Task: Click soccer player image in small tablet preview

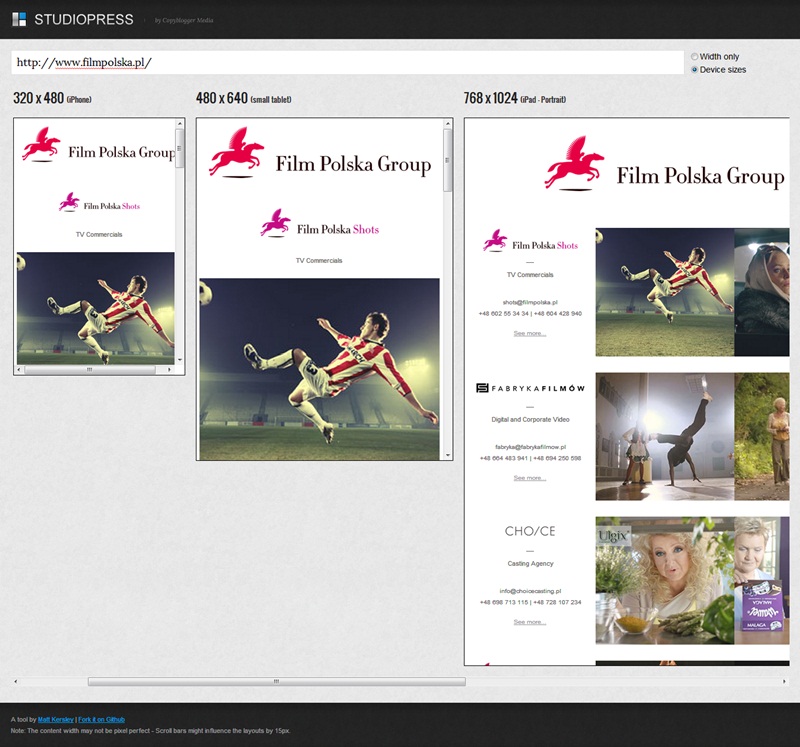Action: pos(319,369)
